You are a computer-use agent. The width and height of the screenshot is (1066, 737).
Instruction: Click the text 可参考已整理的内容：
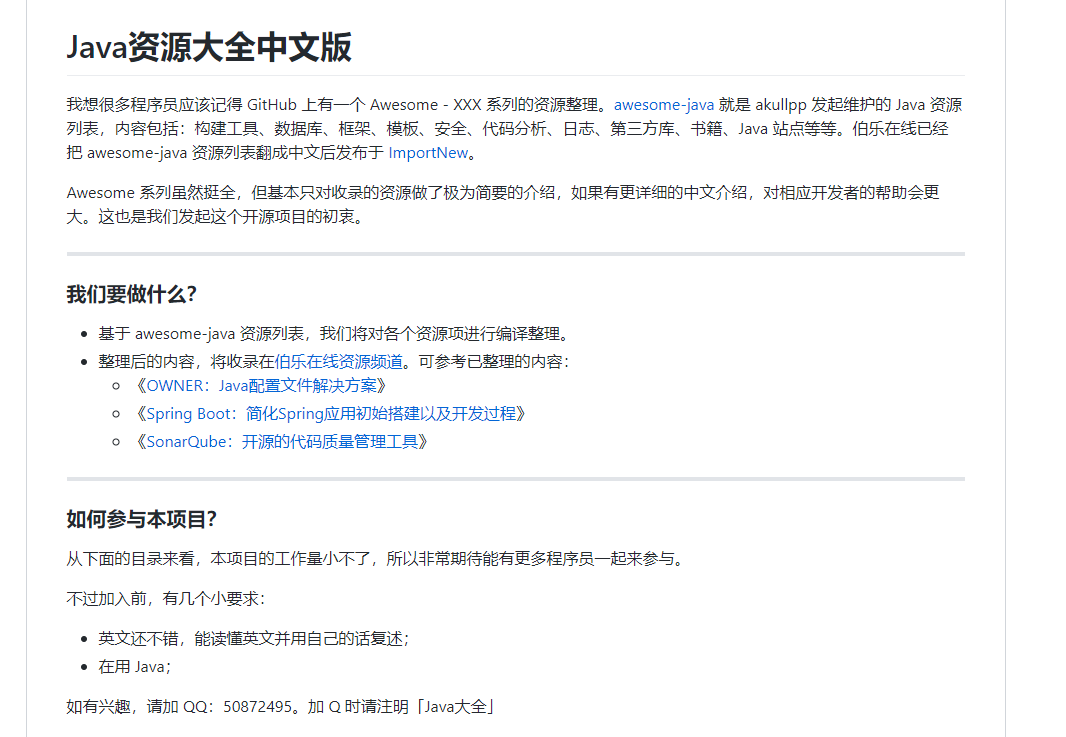[x=494, y=362]
